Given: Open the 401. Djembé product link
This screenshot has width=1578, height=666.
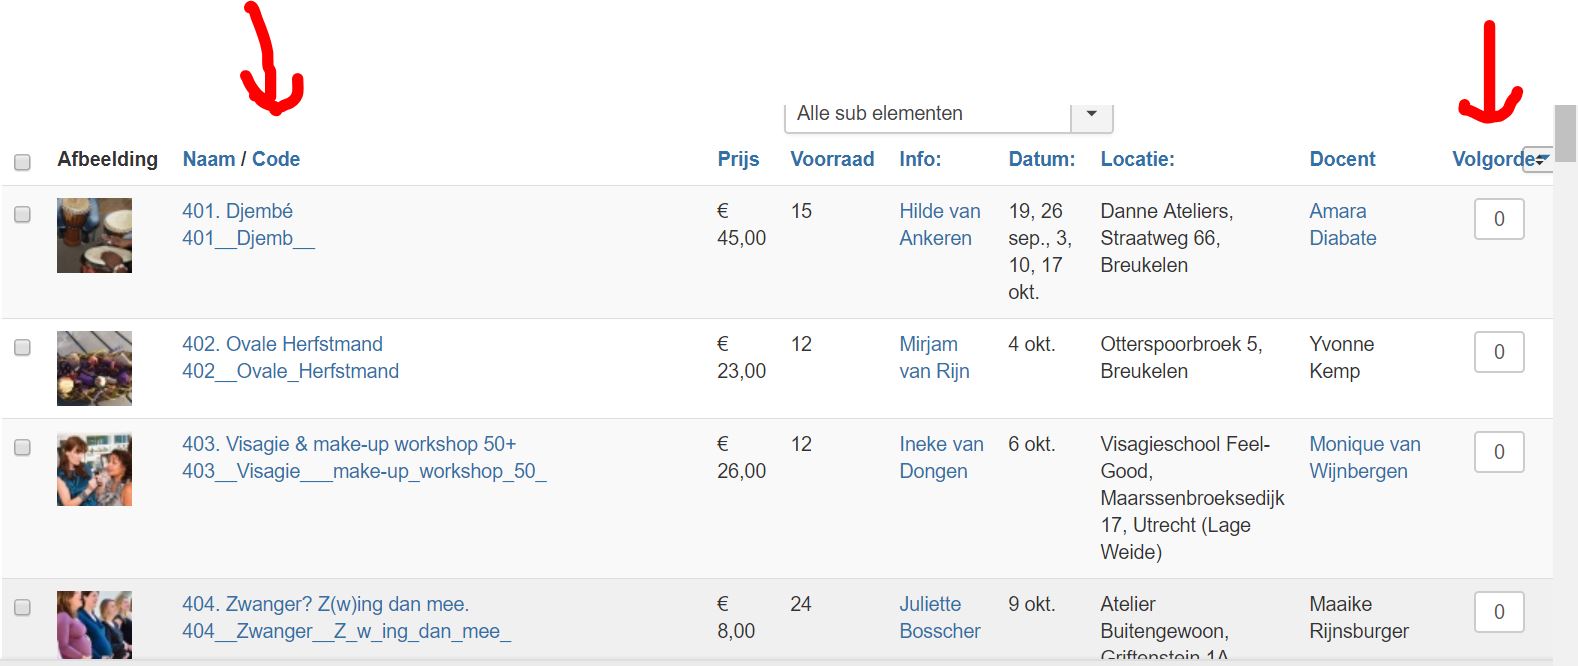Looking at the screenshot, I should 237,211.
